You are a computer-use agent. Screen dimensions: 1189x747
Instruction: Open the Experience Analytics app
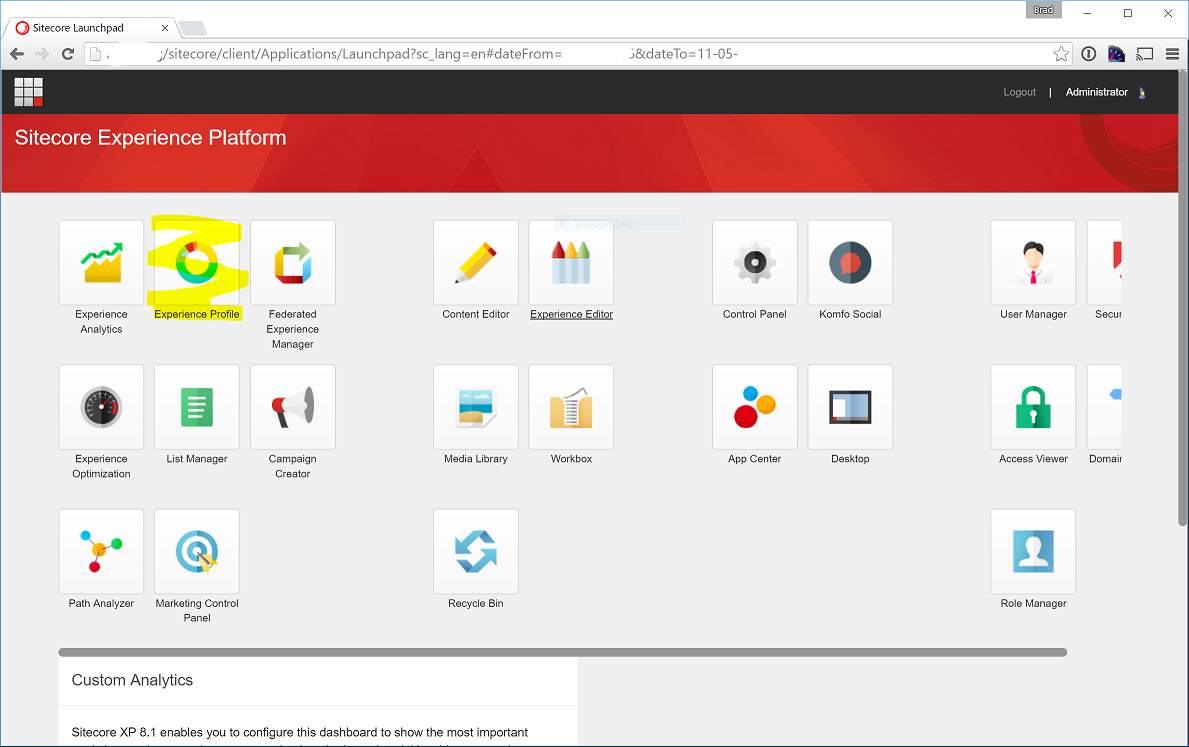coord(101,262)
